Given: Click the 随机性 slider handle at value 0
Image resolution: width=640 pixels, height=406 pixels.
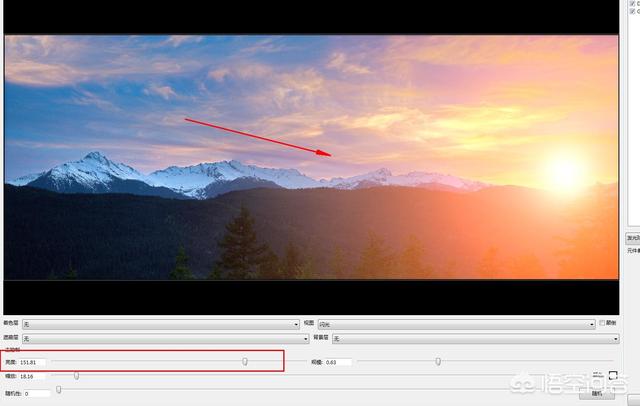Looking at the screenshot, I should pos(59,390).
